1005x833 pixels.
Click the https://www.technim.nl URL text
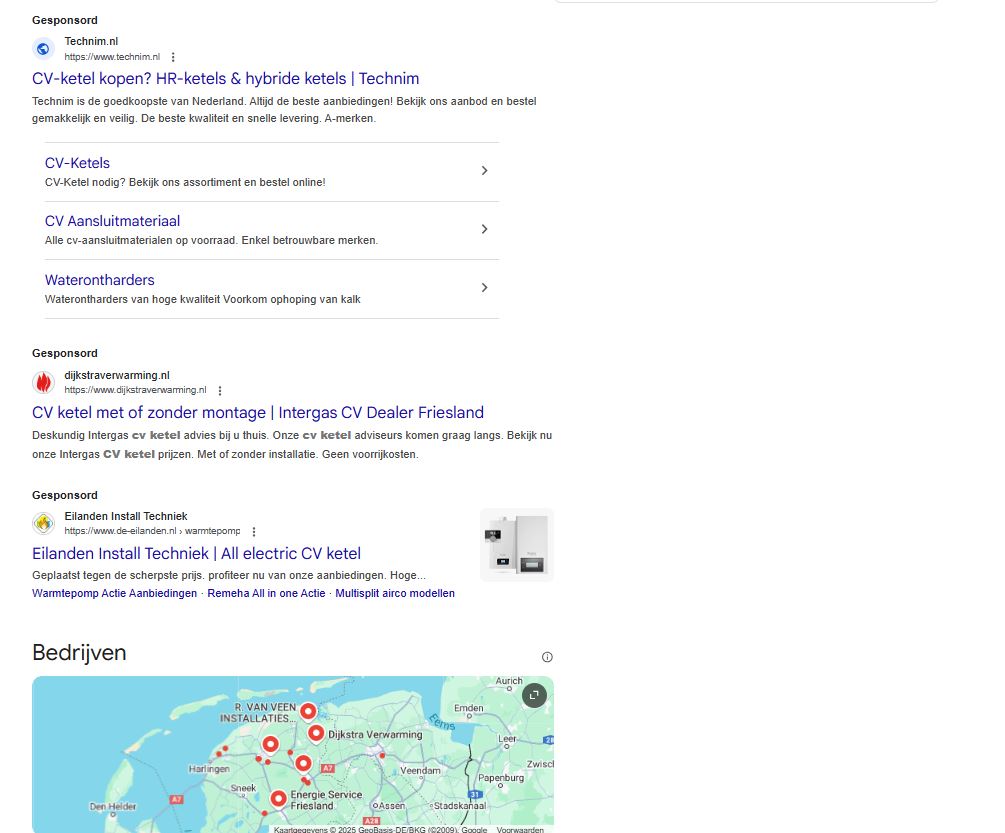coord(112,57)
